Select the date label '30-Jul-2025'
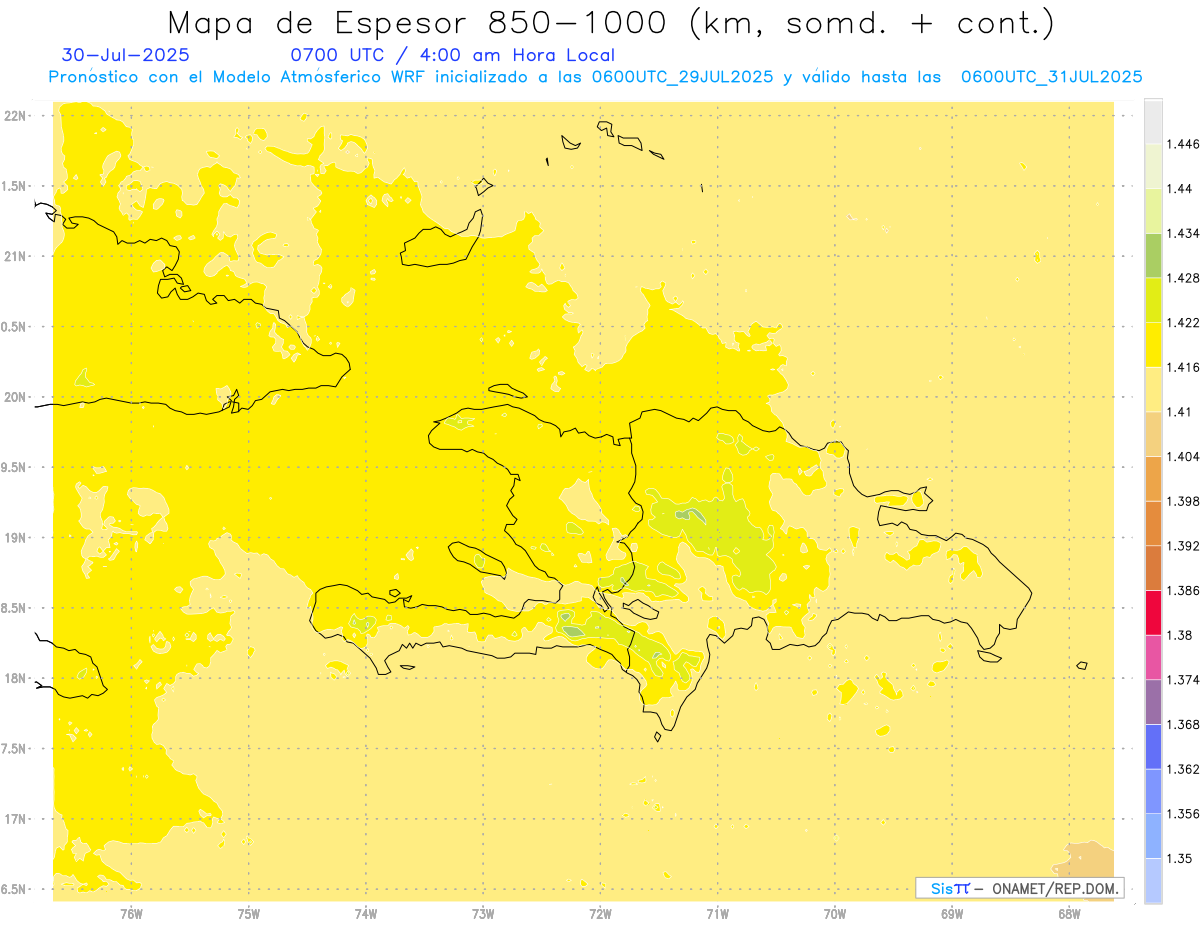 (x=125, y=56)
